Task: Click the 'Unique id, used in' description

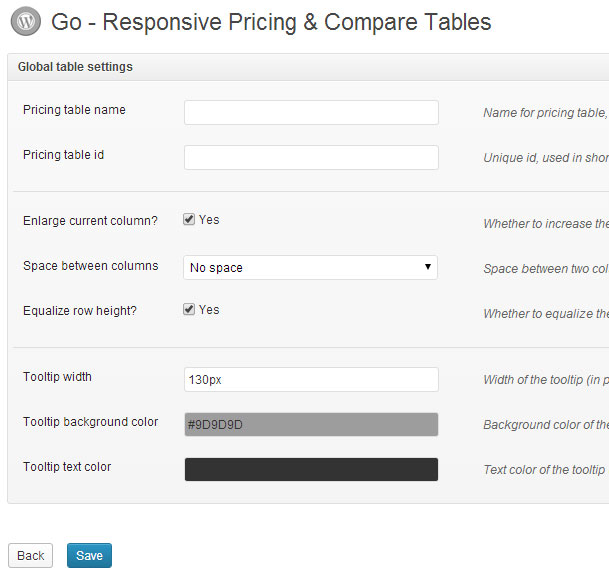Action: (546, 158)
